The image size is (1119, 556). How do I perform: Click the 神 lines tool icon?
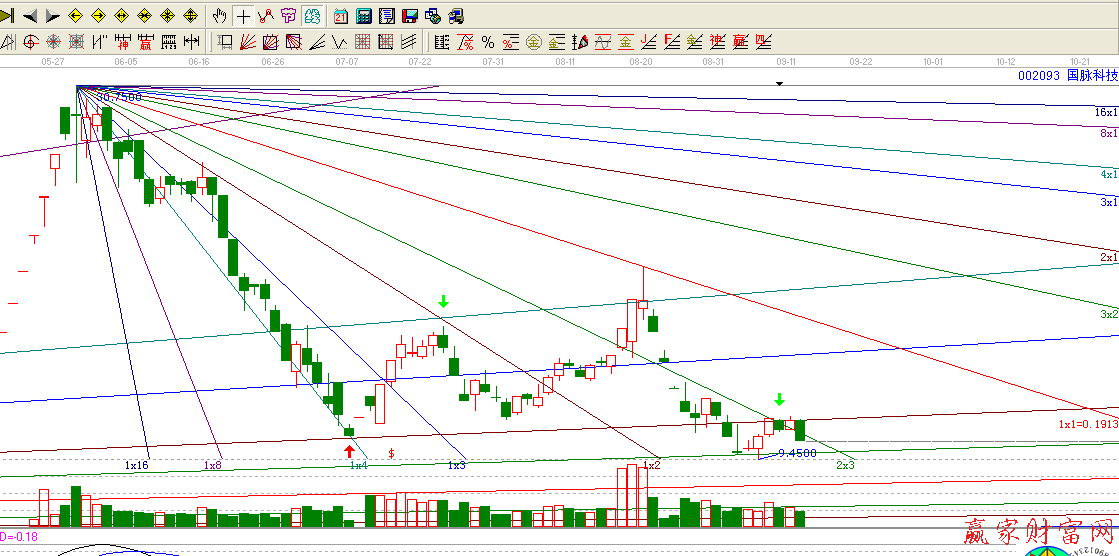(717, 42)
